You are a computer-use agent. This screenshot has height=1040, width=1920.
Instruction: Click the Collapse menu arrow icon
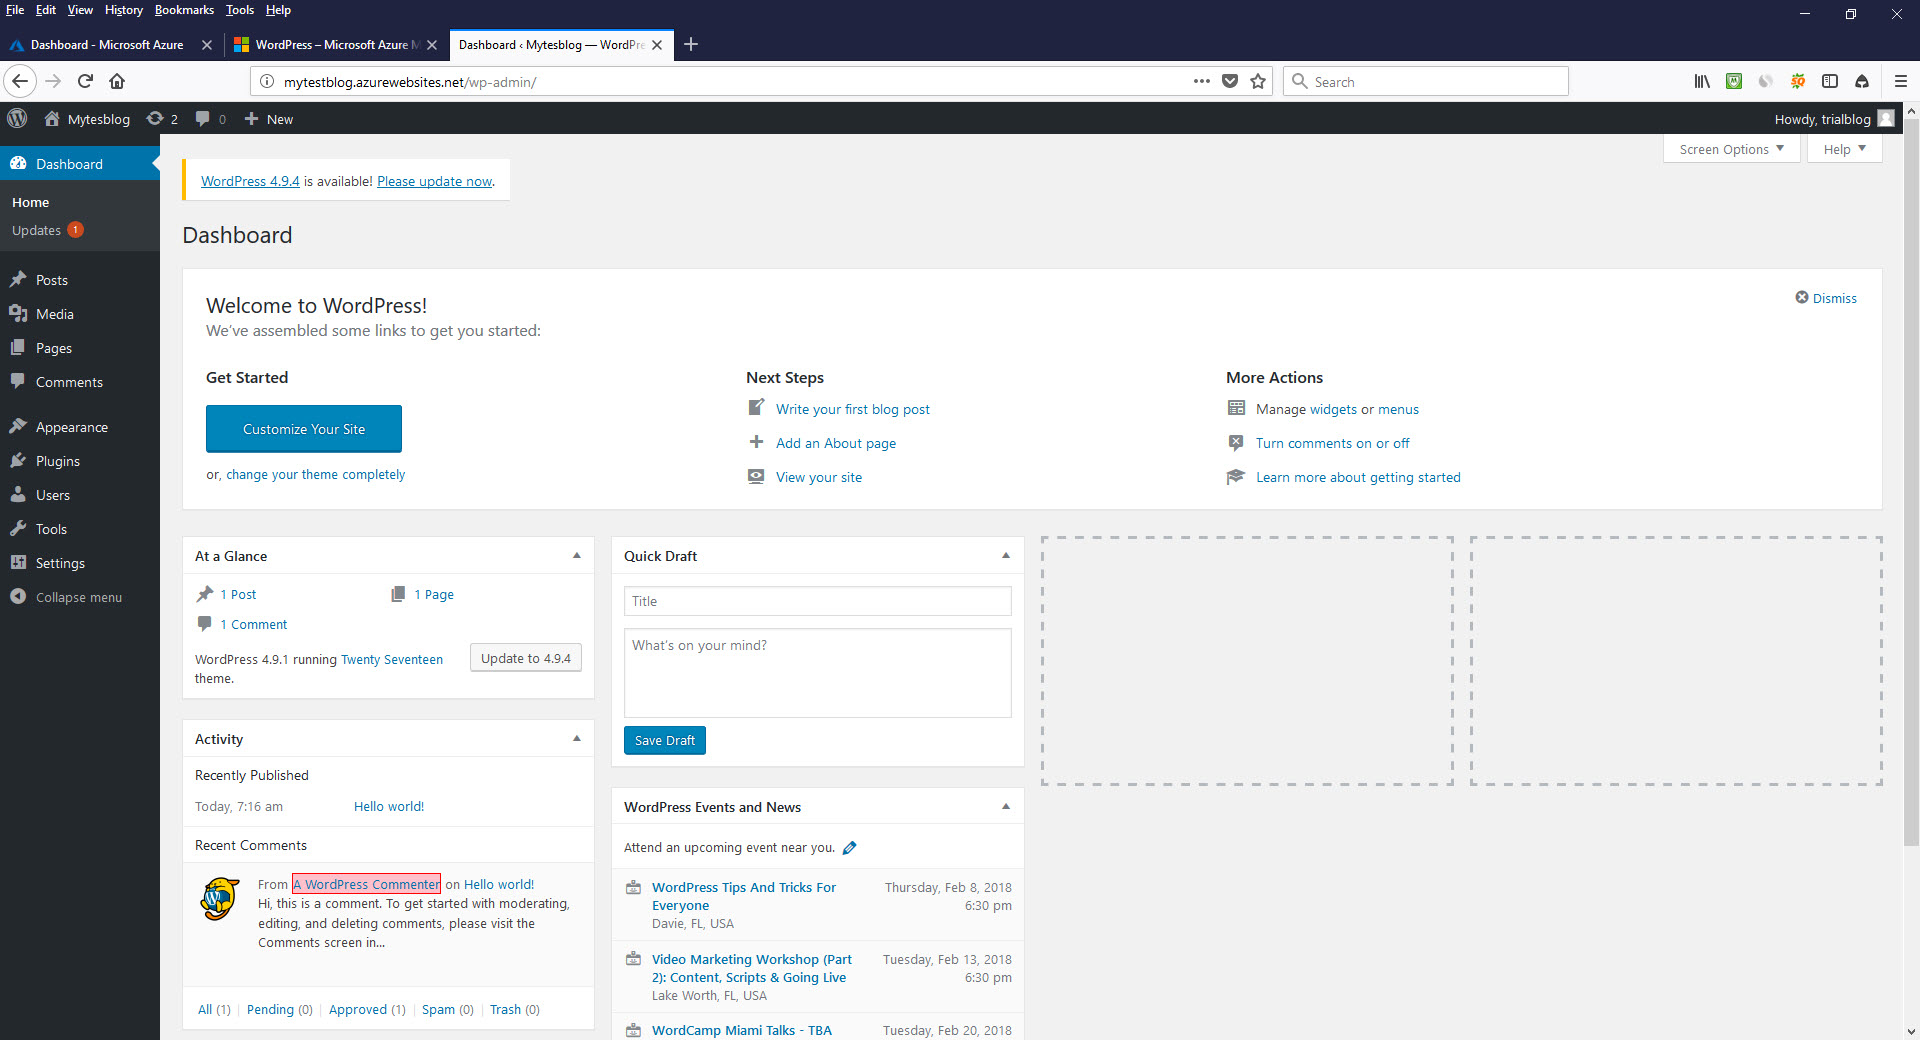coord(18,597)
